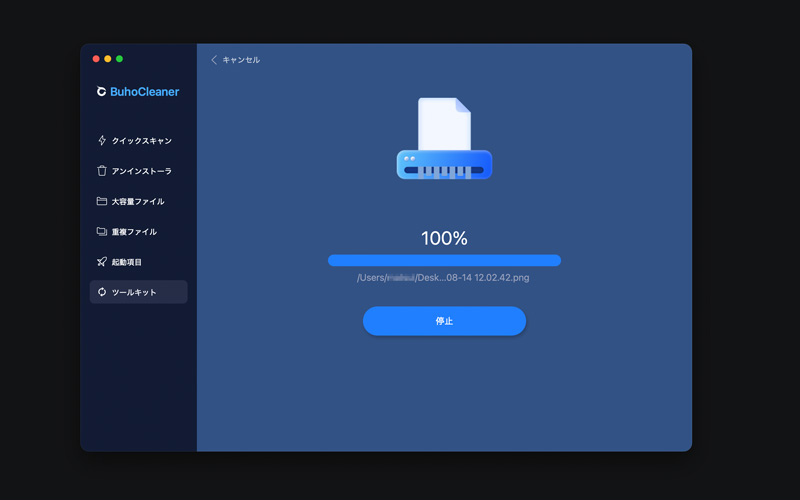The width and height of the screenshot is (800, 500).
Task: Click the back chevron beside キャンセル
Action: tap(214, 60)
